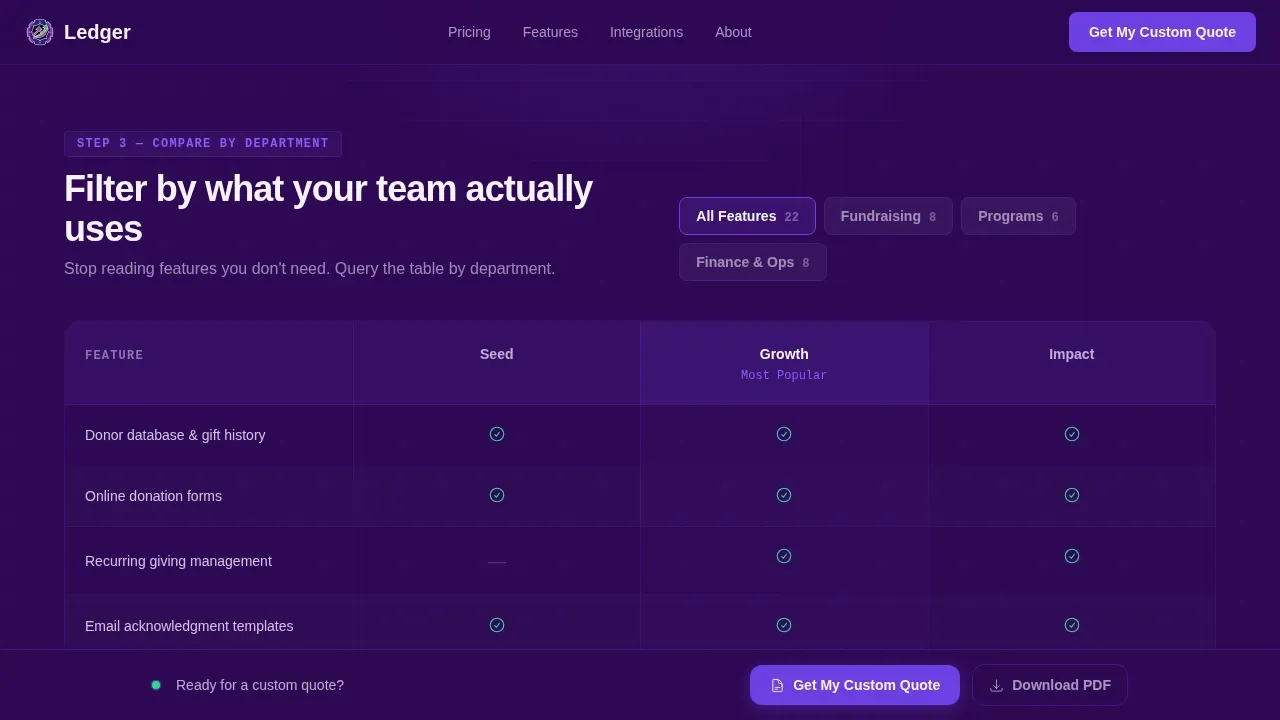
Task: Click the Download PDF button
Action: (x=1050, y=685)
